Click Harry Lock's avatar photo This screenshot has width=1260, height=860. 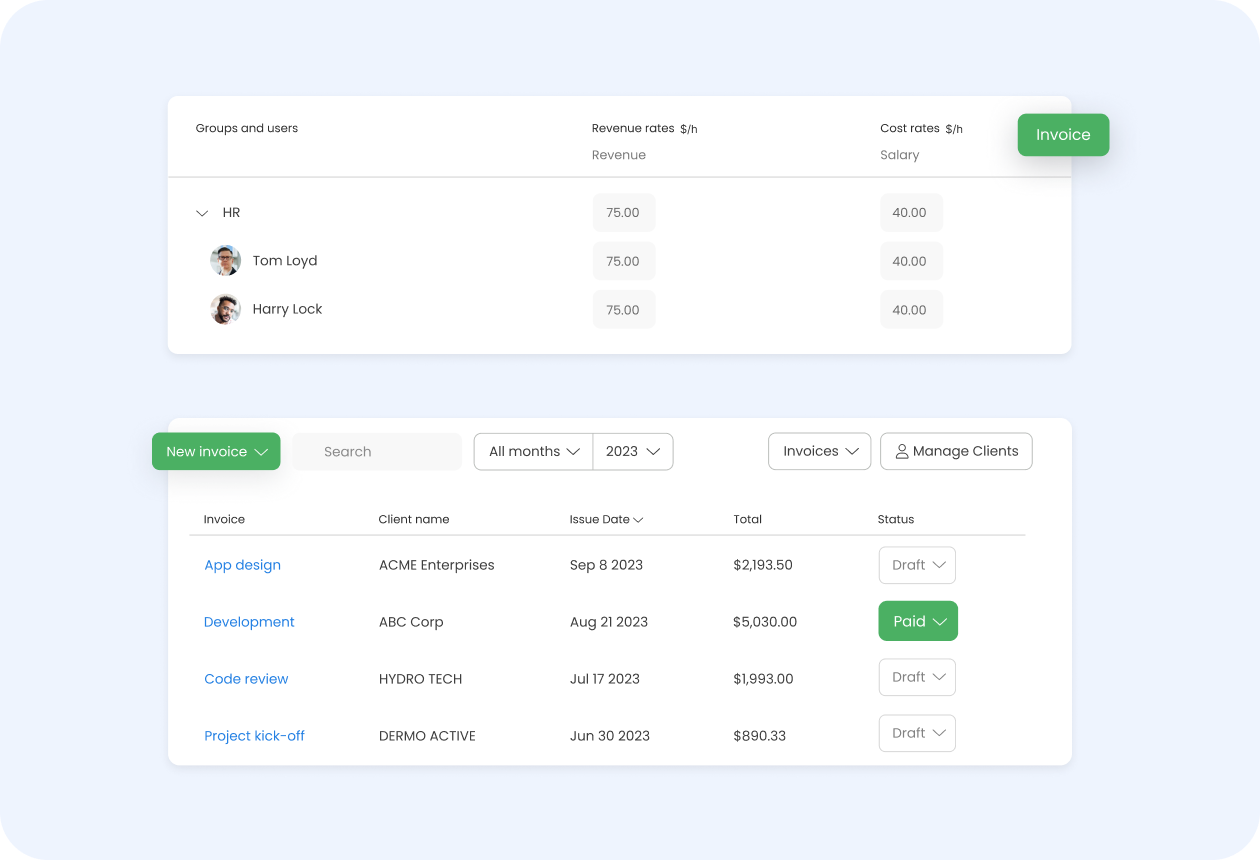click(225, 309)
